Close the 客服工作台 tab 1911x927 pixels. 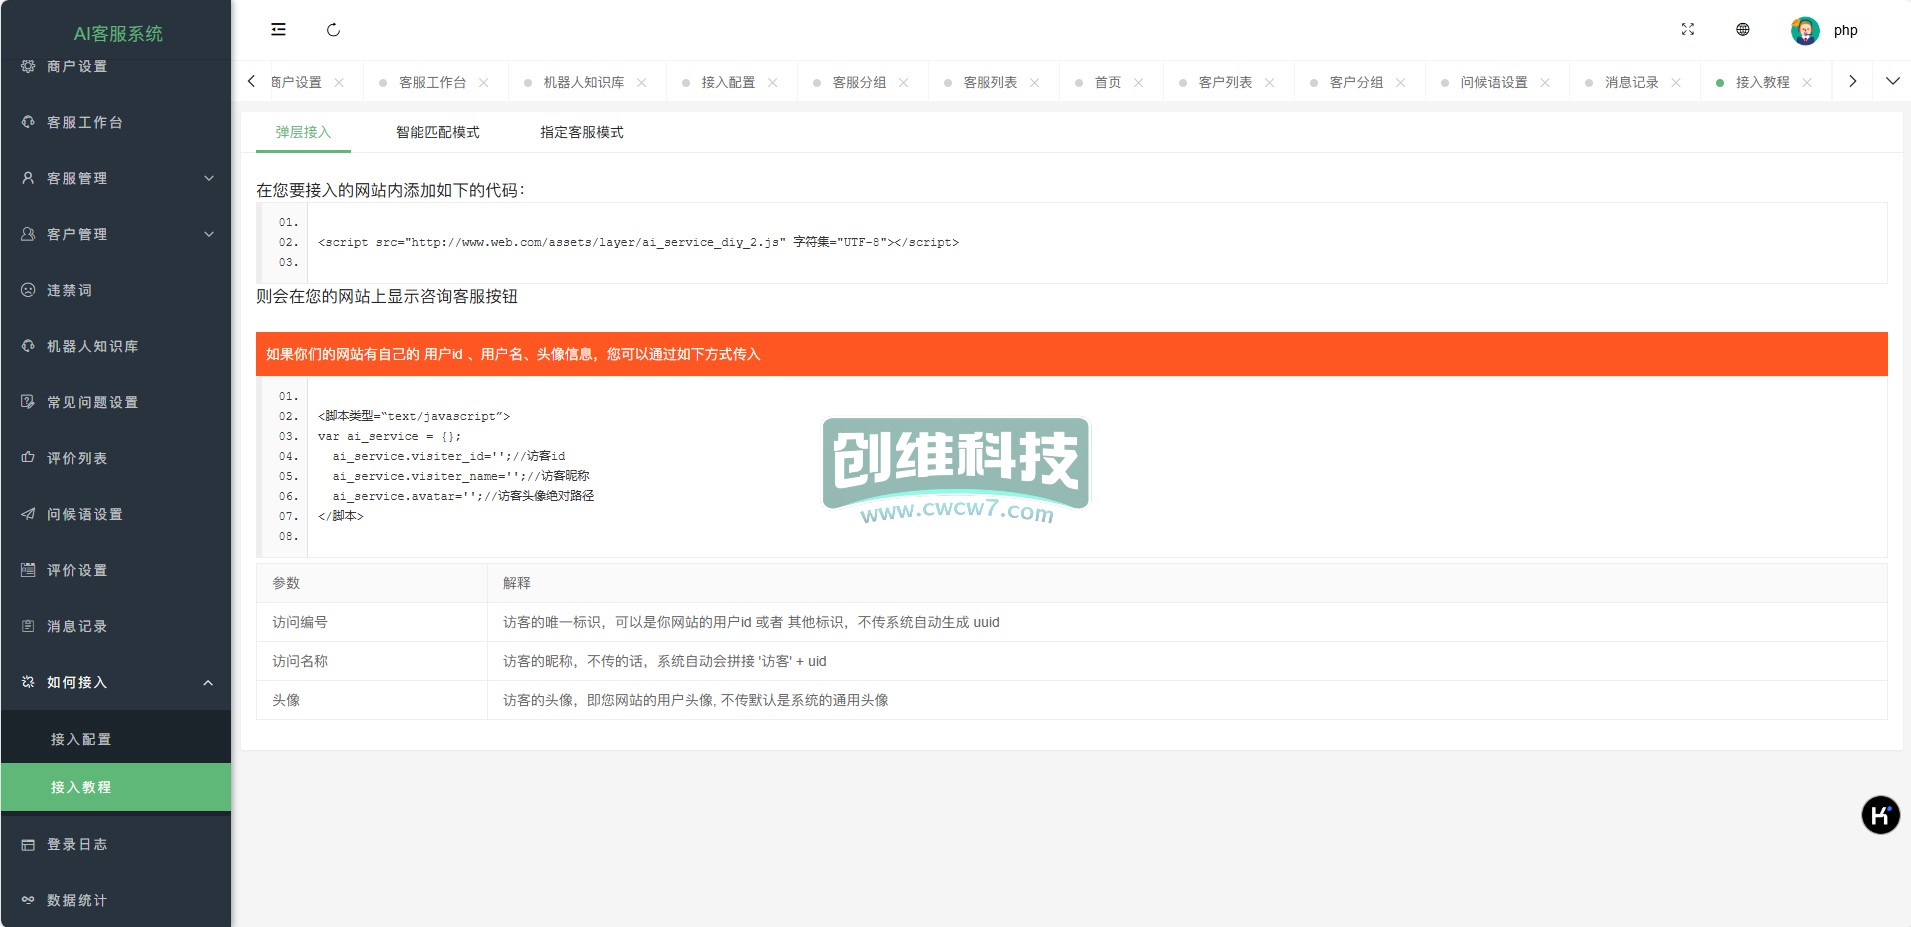tap(484, 82)
